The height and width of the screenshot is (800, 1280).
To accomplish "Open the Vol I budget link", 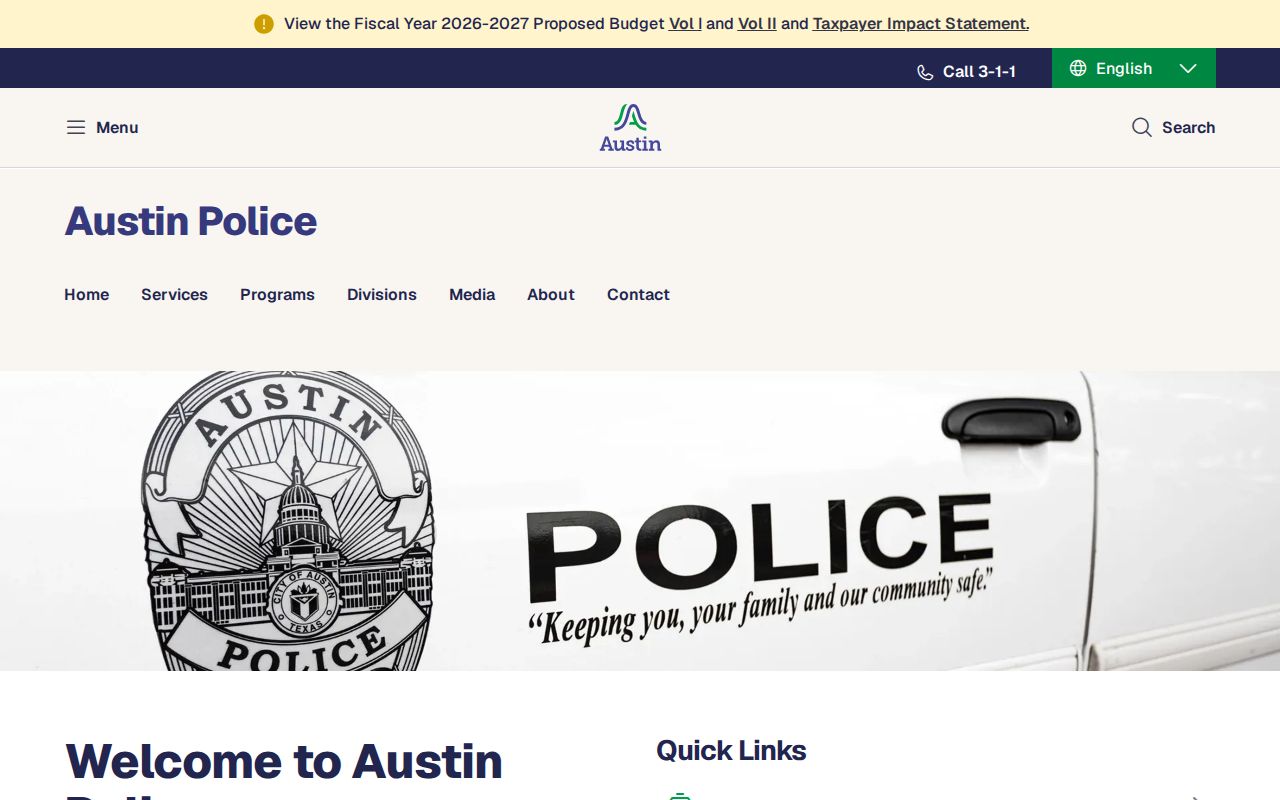I will (685, 23).
